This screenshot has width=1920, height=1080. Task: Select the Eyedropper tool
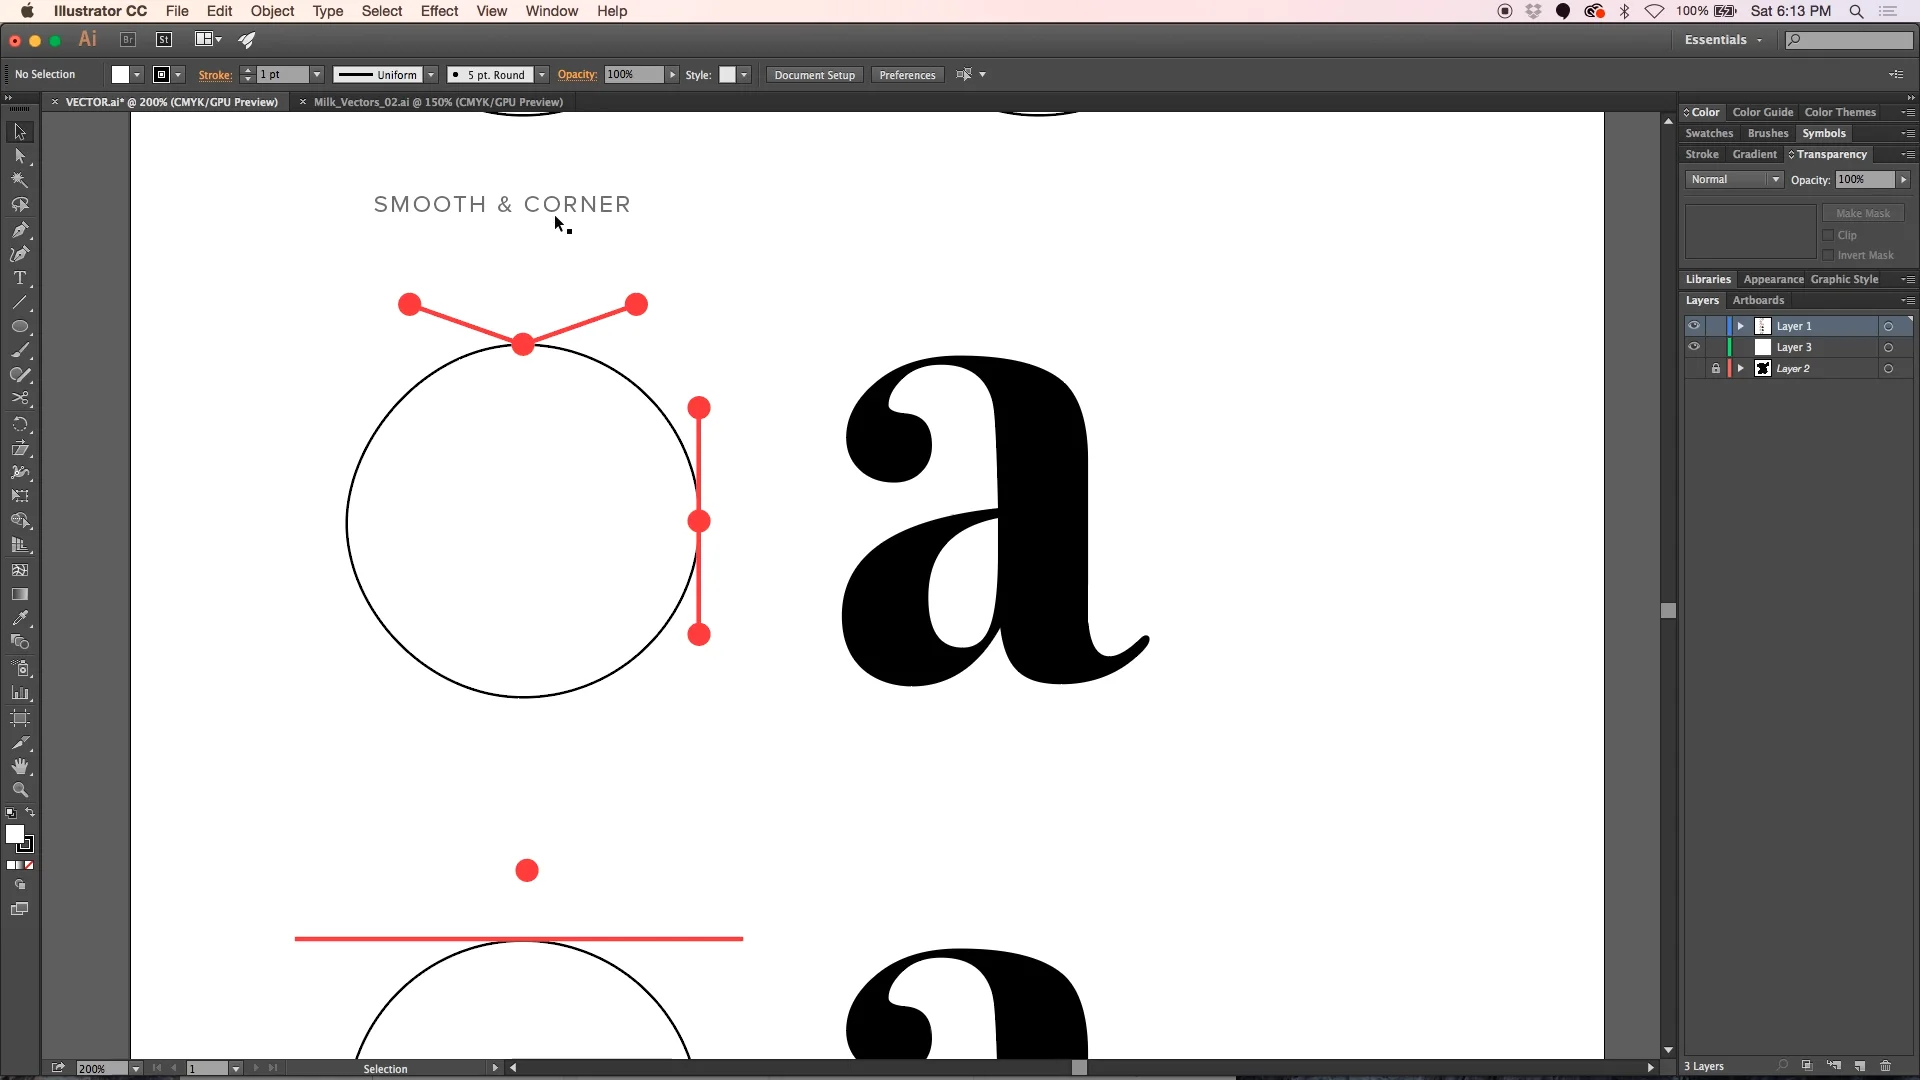[x=19, y=618]
